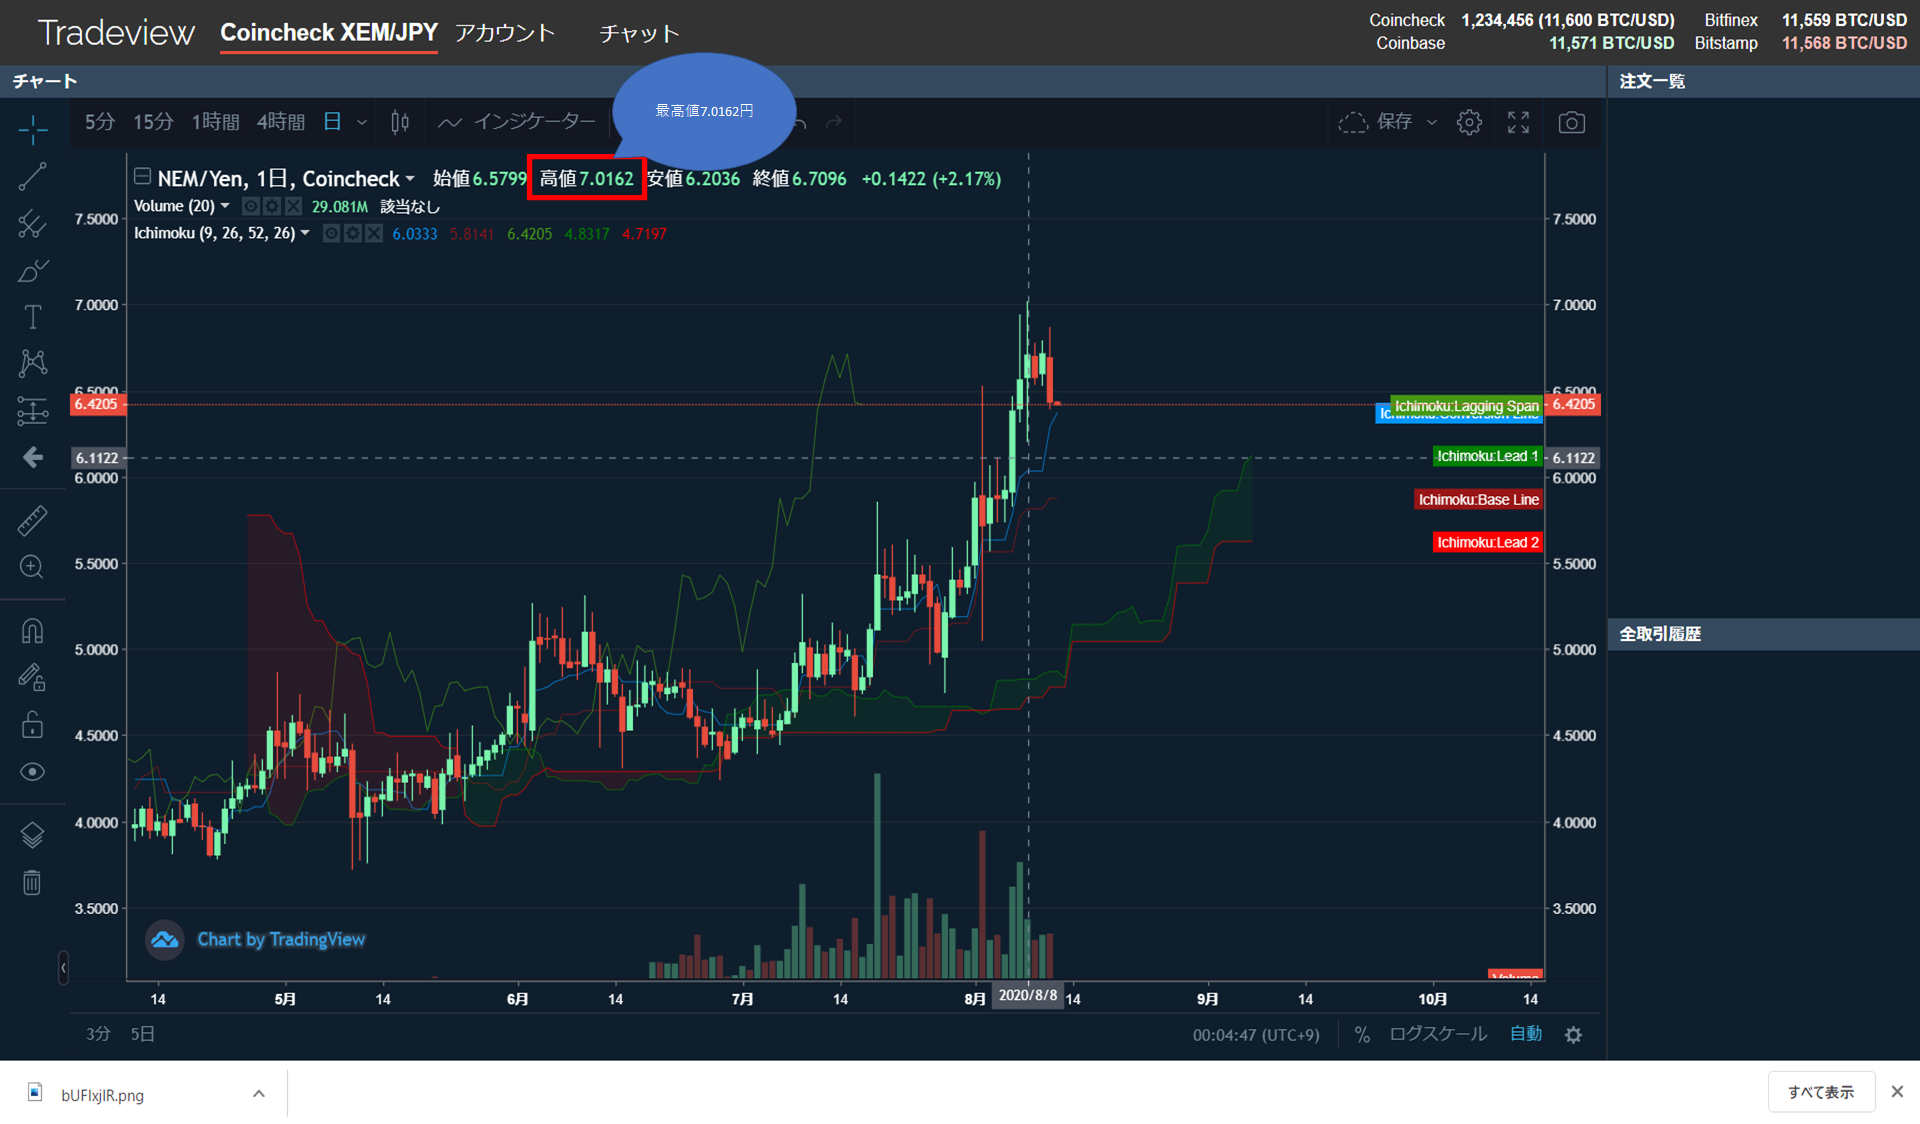Open the object tree layers icon
The height and width of the screenshot is (1124, 1920).
pos(32,835)
